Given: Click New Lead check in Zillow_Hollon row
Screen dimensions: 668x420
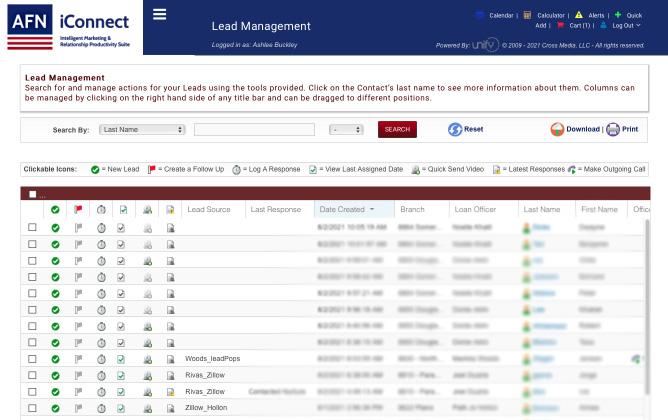Looking at the screenshot, I should (55, 408).
